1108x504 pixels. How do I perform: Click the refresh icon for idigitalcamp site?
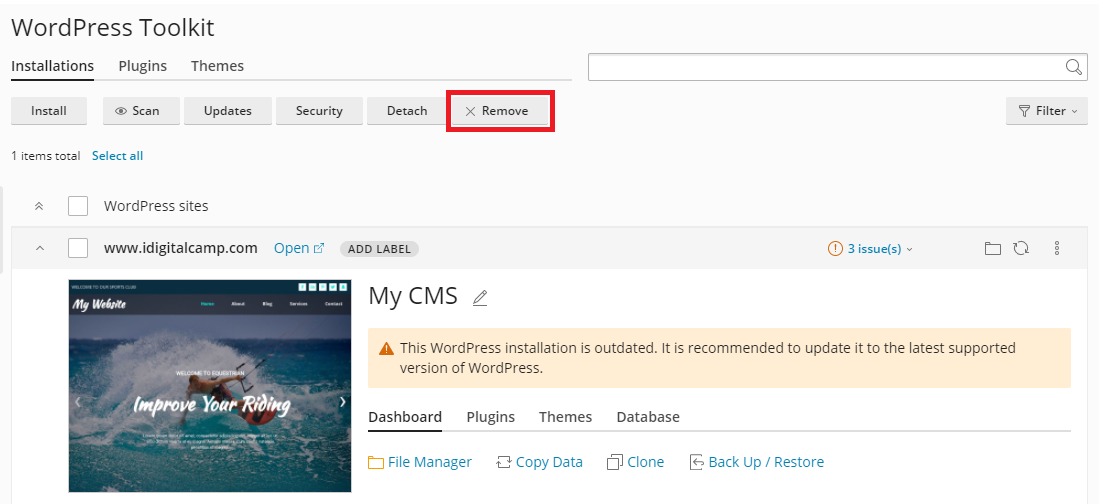pos(1021,249)
